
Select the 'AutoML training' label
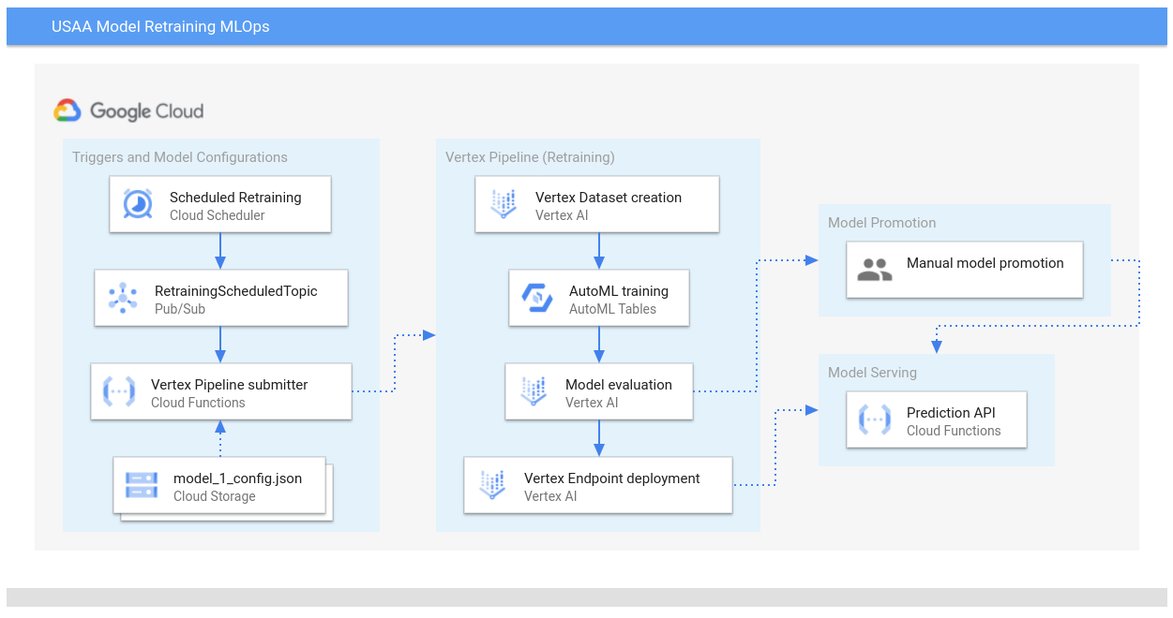point(619,291)
